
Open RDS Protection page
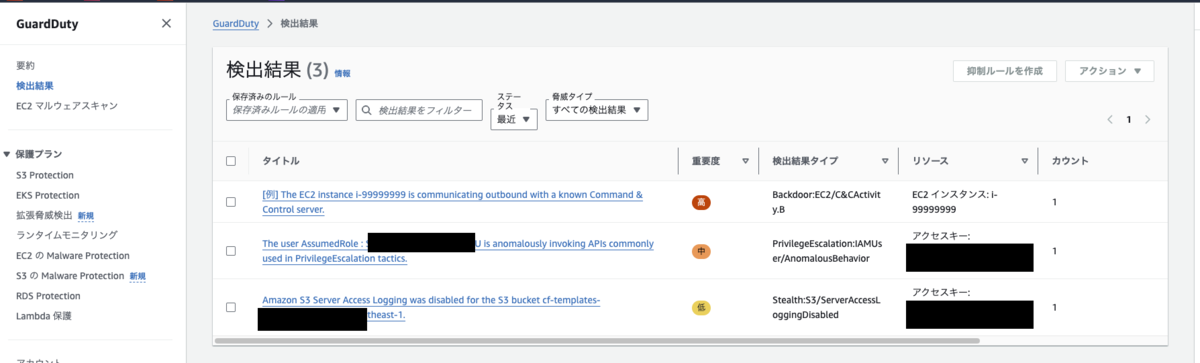pyautogui.click(x=48, y=295)
